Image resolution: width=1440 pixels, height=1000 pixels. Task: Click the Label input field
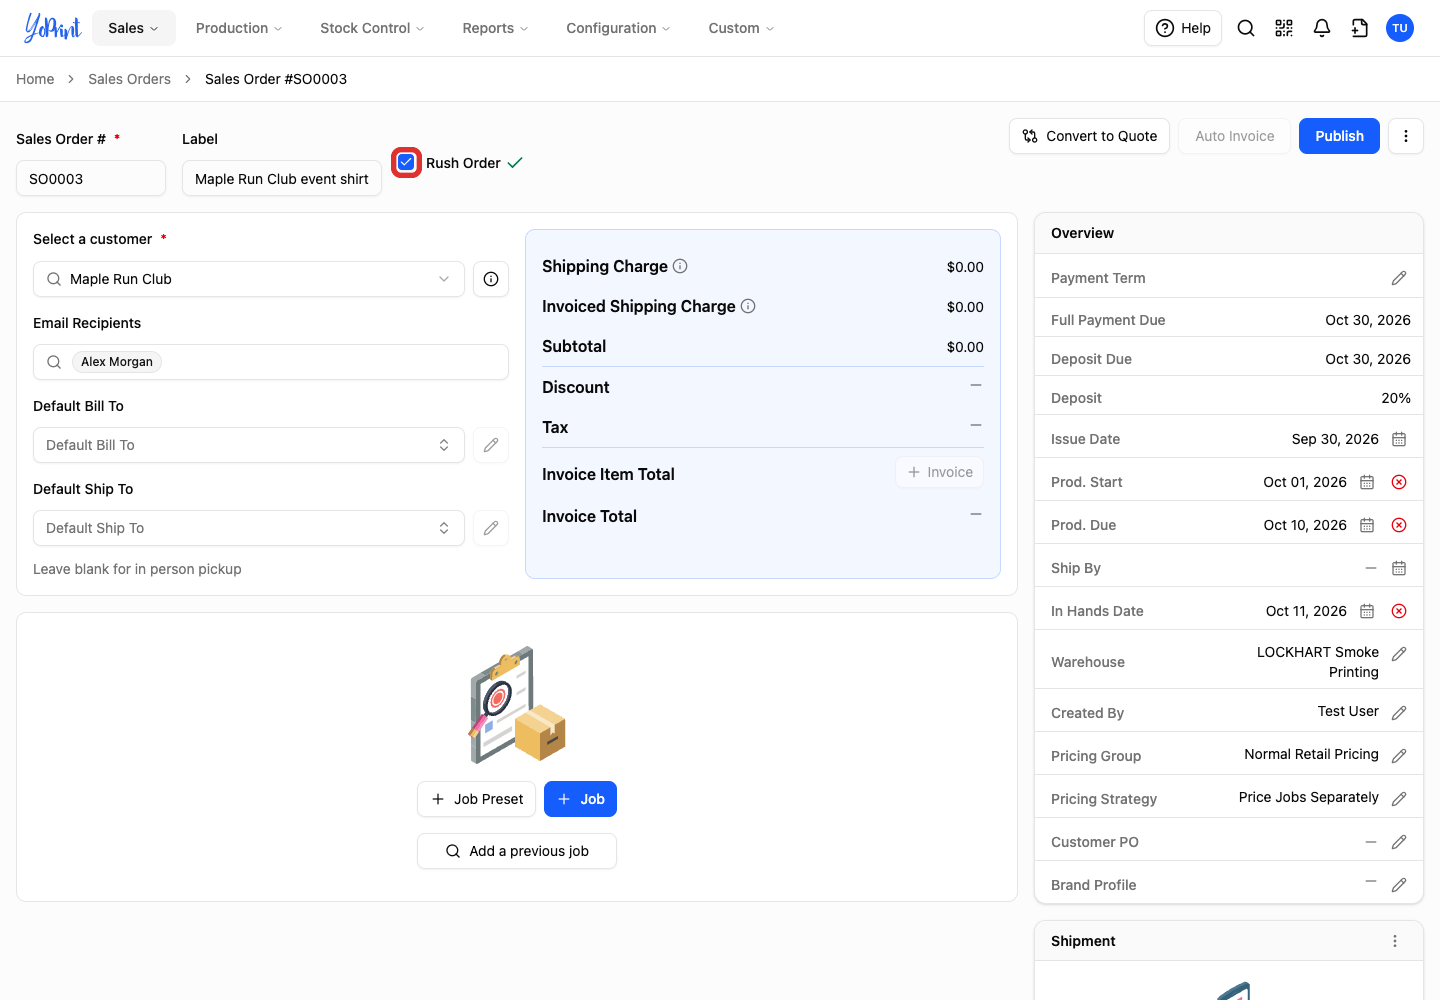pos(282,178)
